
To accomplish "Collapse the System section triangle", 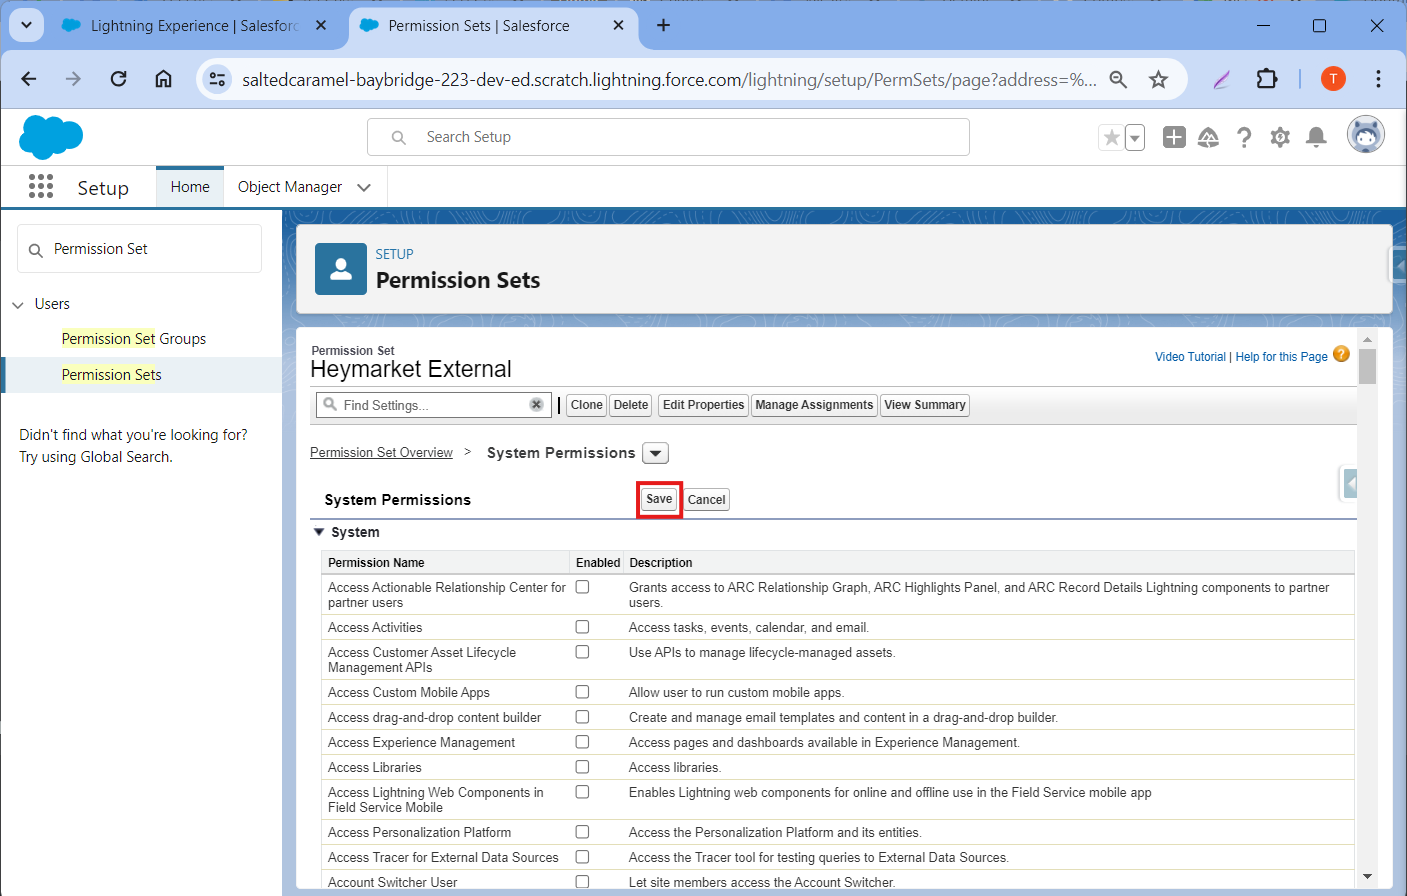I will tap(319, 532).
